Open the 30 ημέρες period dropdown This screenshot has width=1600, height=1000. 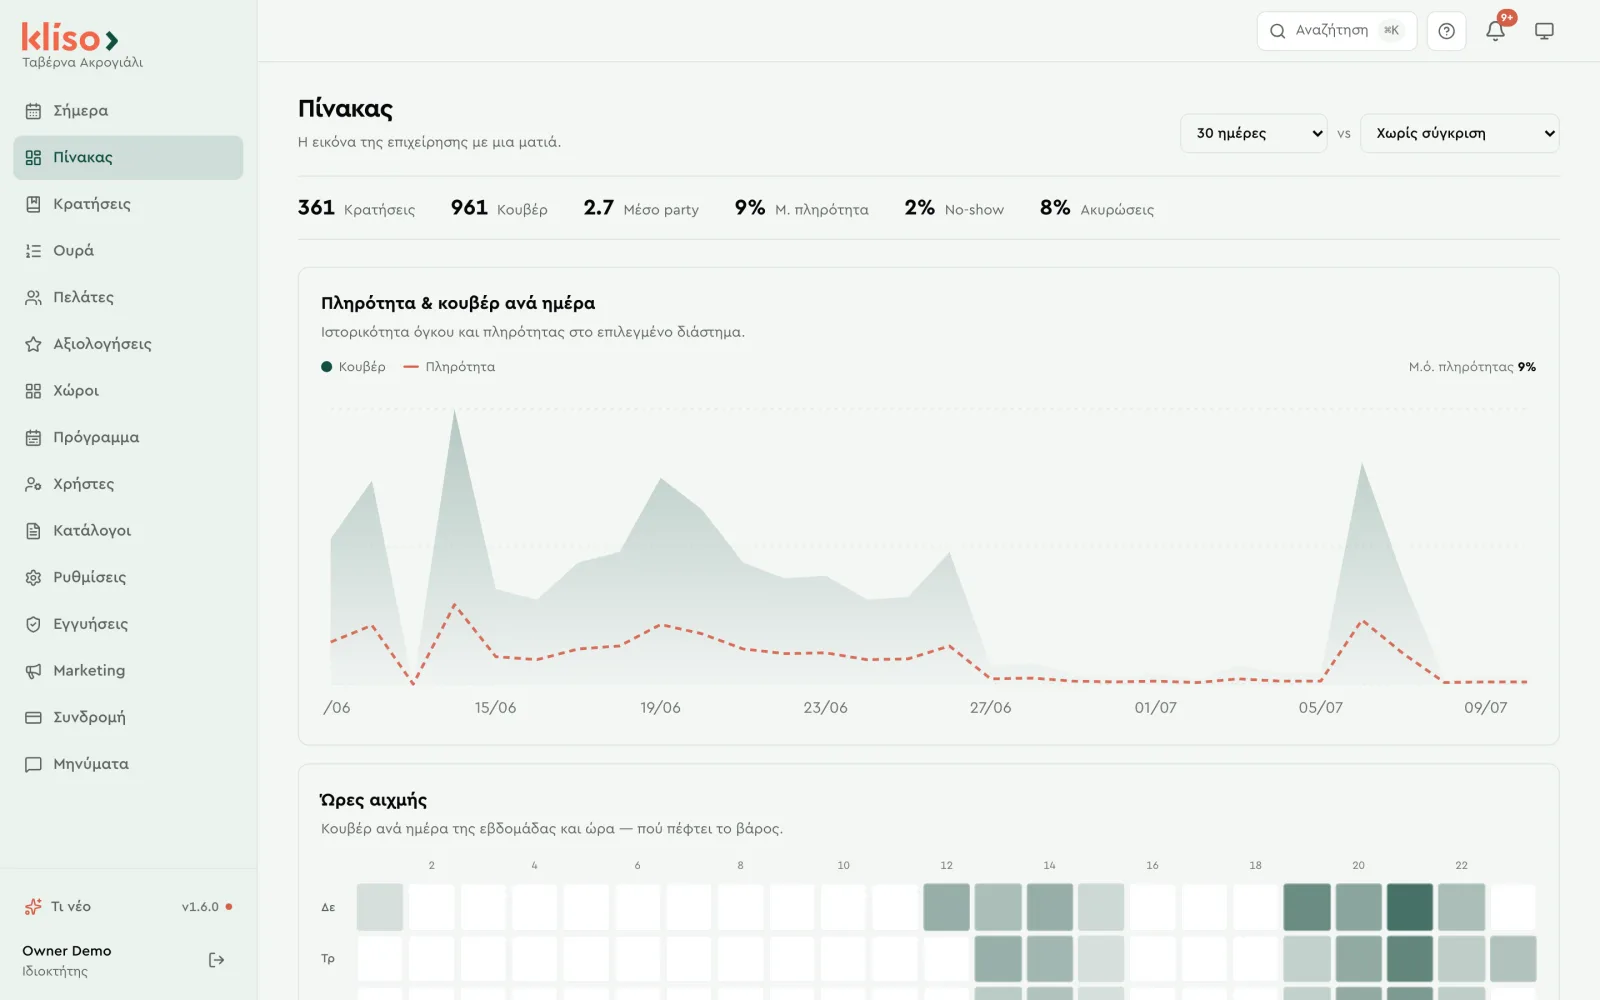[1254, 133]
